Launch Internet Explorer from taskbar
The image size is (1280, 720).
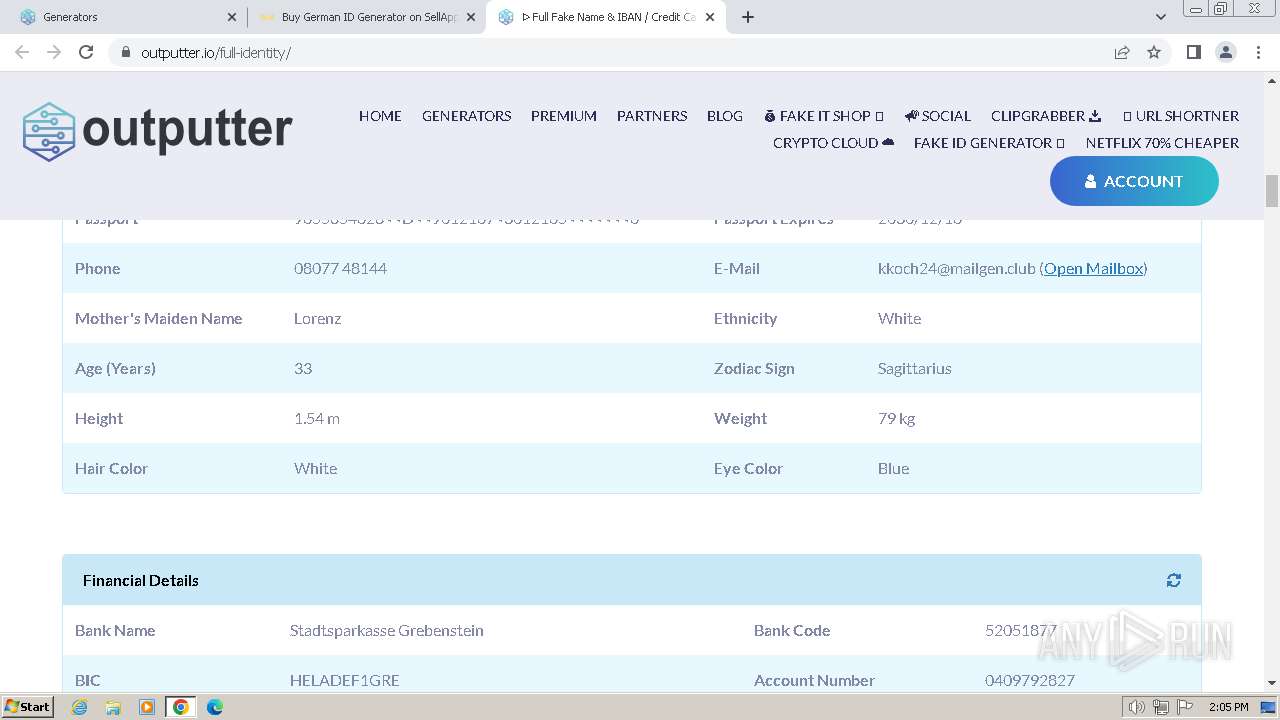tap(79, 707)
